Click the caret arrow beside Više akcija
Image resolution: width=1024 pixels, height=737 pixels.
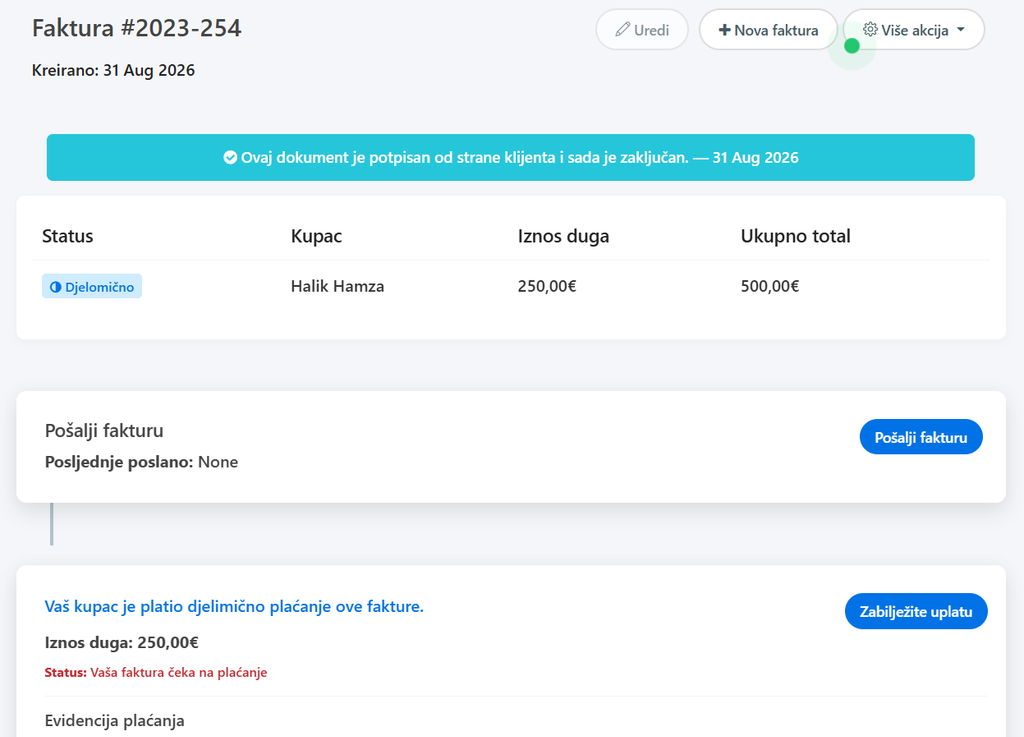[961, 29]
